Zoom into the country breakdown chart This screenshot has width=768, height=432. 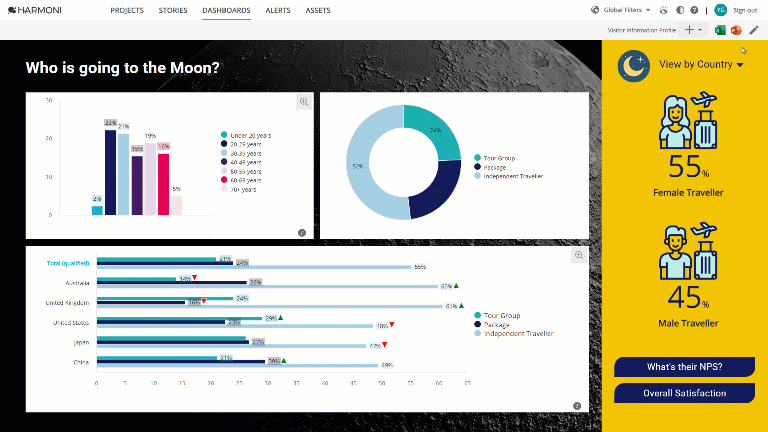579,255
